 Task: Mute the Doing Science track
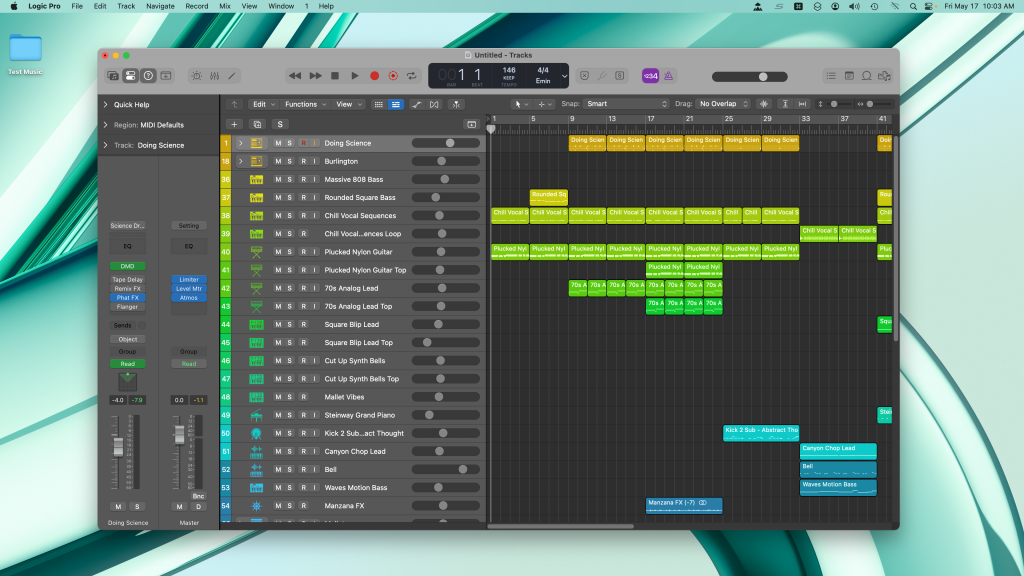pos(278,143)
